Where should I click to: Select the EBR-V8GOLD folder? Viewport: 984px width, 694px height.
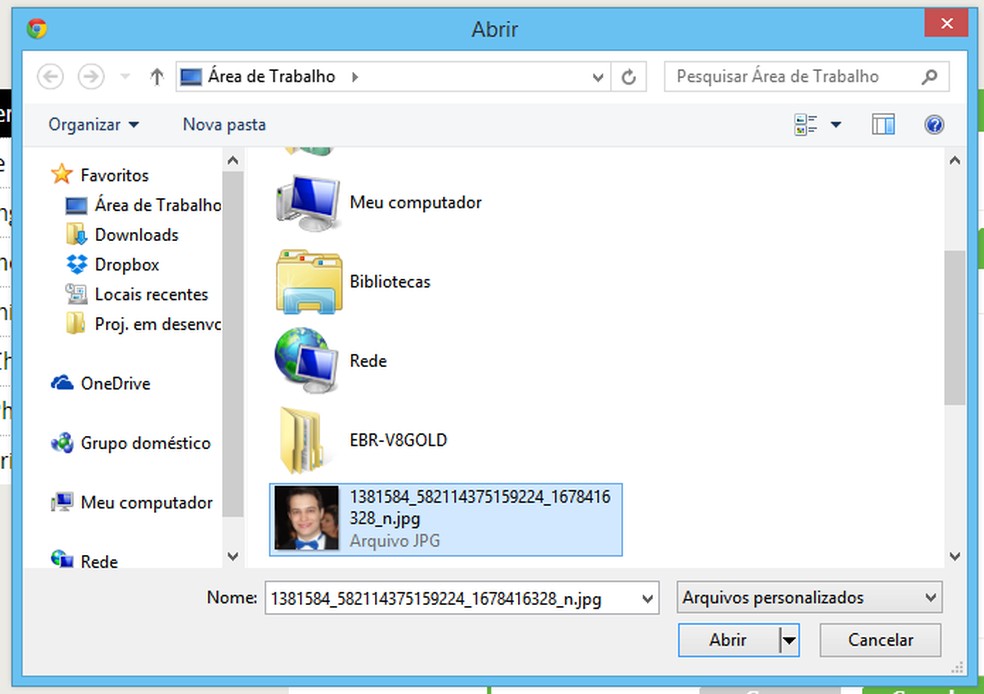[360, 440]
